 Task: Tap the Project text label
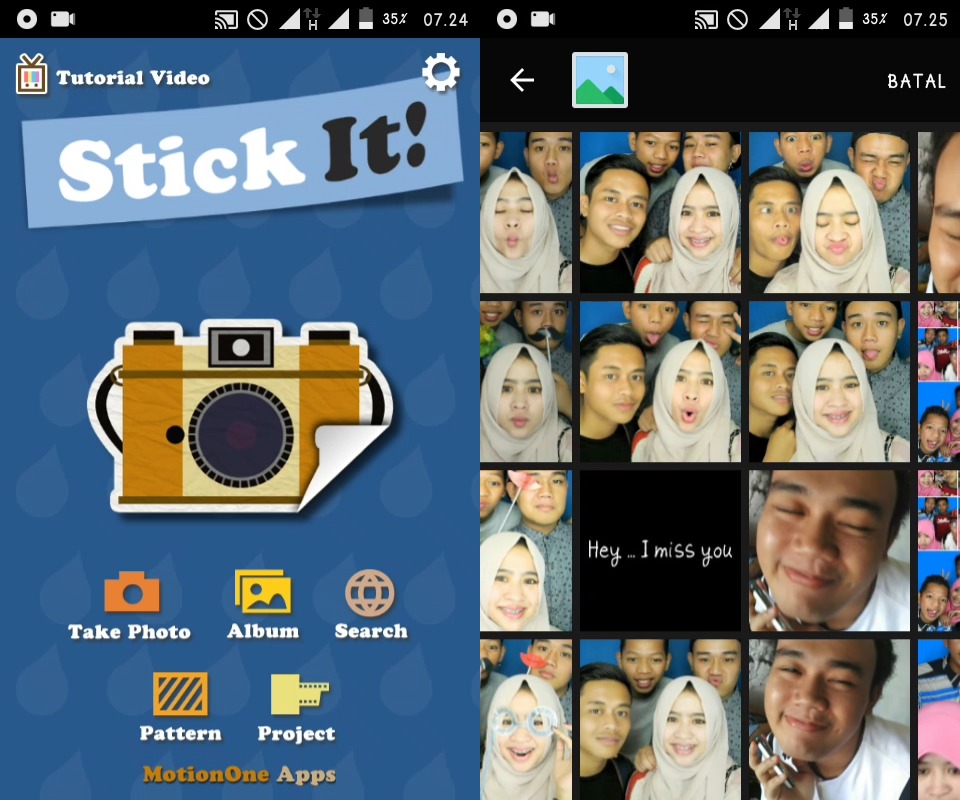pyautogui.click(x=296, y=733)
